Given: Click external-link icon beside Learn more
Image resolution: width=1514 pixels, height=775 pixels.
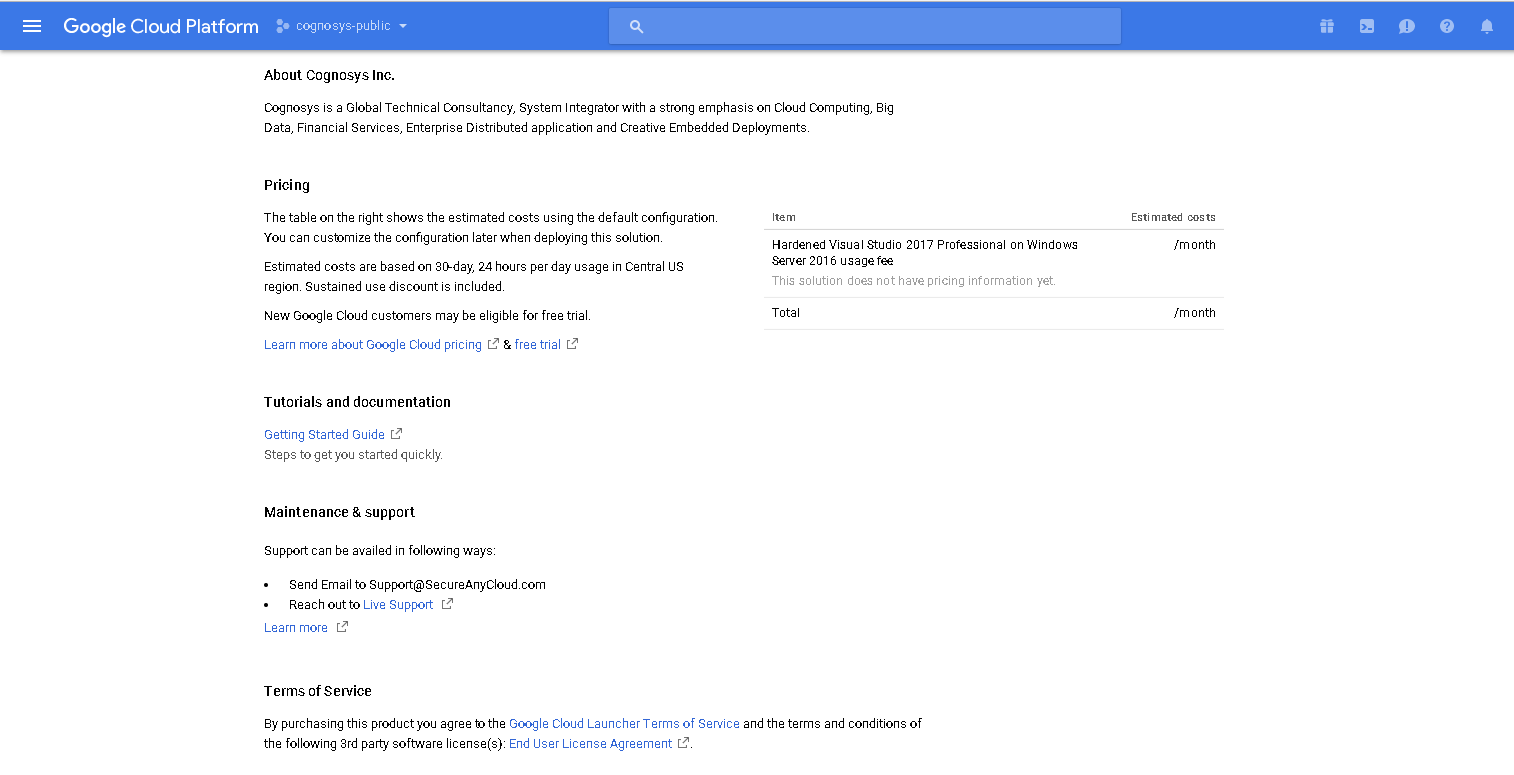Looking at the screenshot, I should (x=342, y=627).
